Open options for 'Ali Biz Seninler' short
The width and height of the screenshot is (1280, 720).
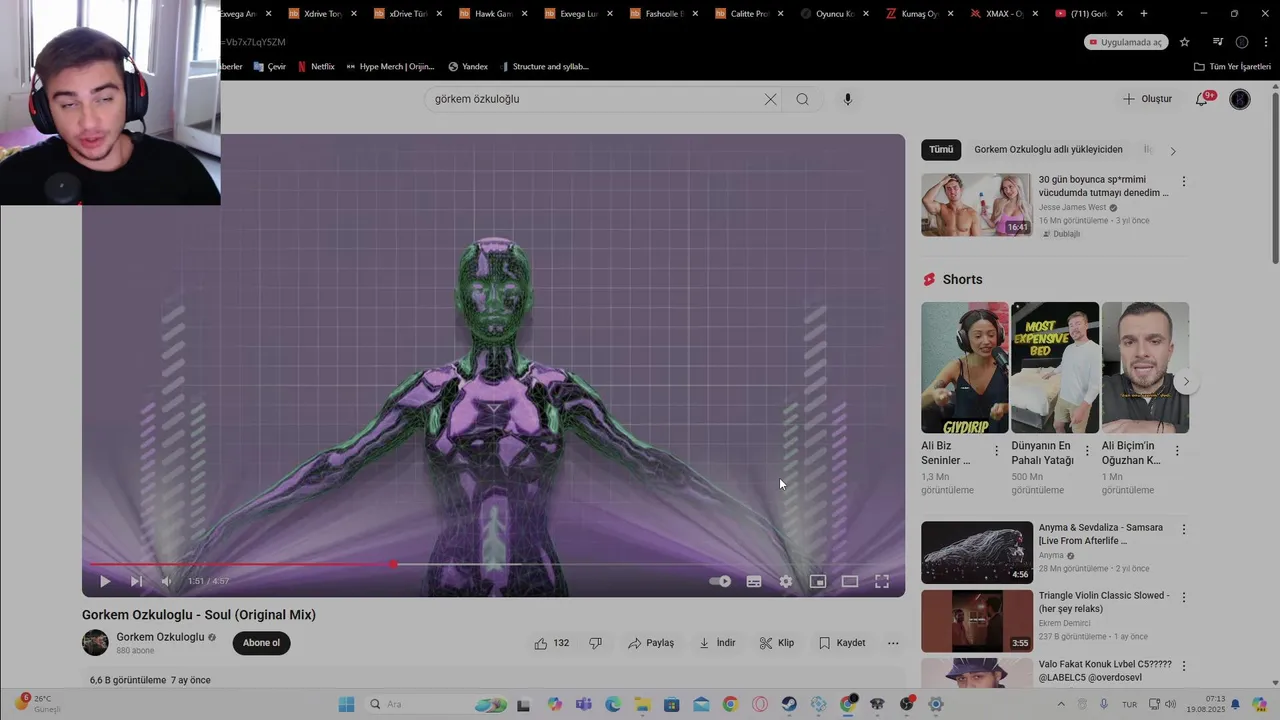[996, 451]
